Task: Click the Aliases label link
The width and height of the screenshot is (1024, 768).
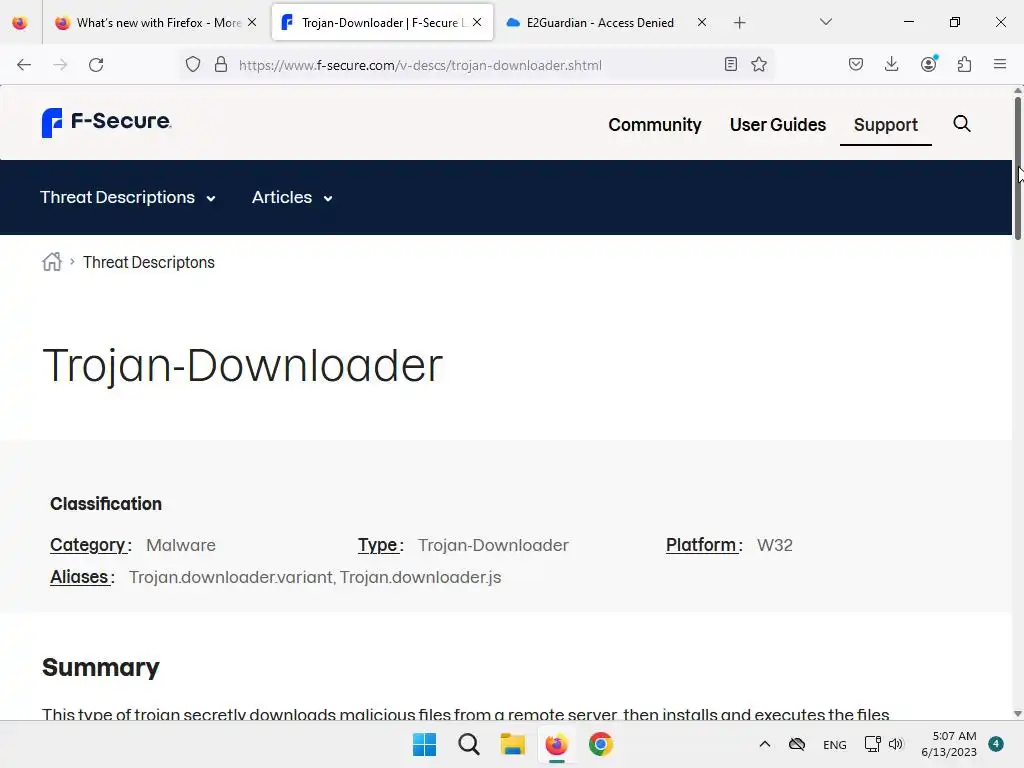Action: coord(79,577)
